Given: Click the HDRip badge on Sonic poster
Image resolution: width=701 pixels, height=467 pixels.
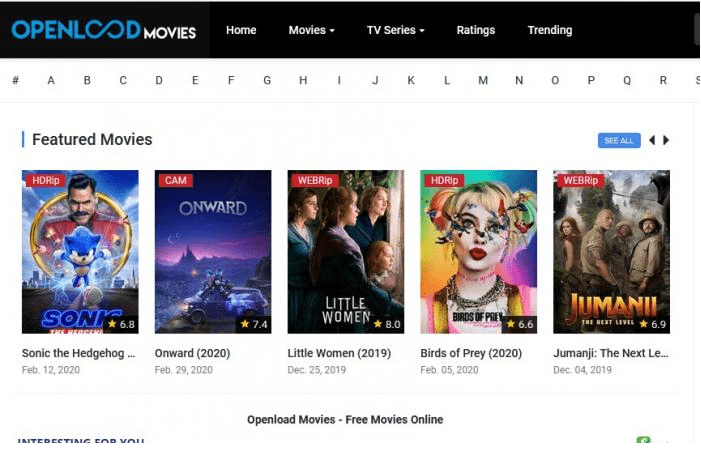Looking at the screenshot, I should 46,180.
